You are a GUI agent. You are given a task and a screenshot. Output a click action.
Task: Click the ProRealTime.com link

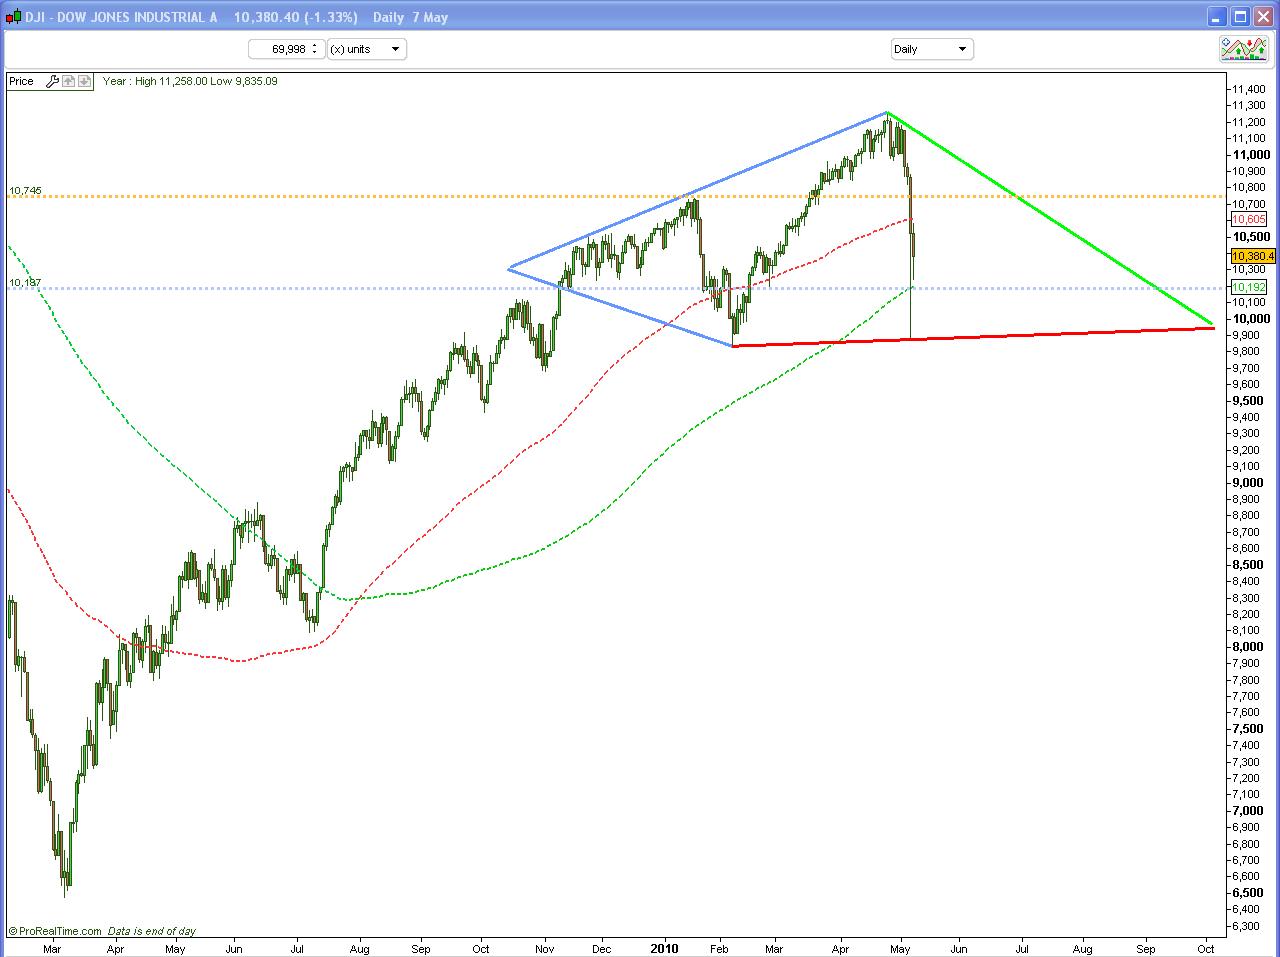pyautogui.click(x=55, y=930)
